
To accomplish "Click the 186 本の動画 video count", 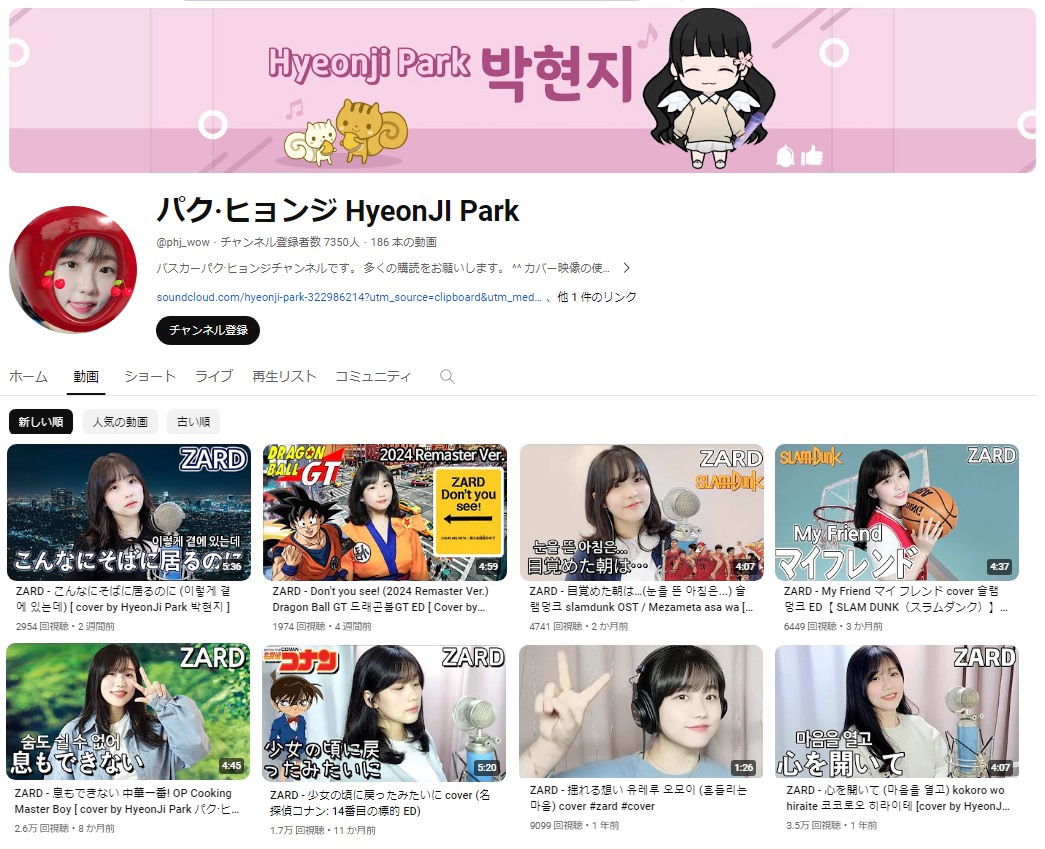I will point(403,242).
